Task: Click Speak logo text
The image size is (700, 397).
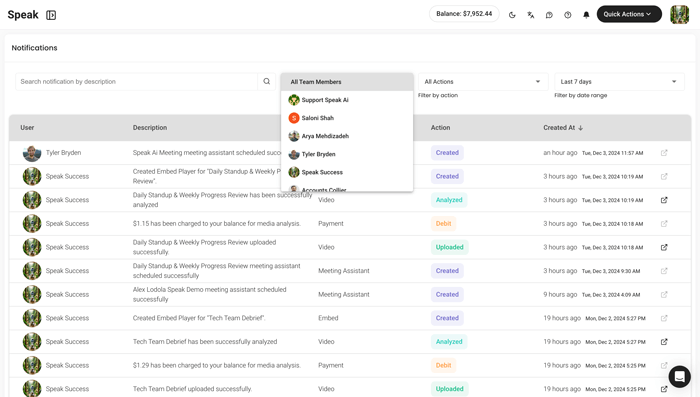Action: click(23, 15)
